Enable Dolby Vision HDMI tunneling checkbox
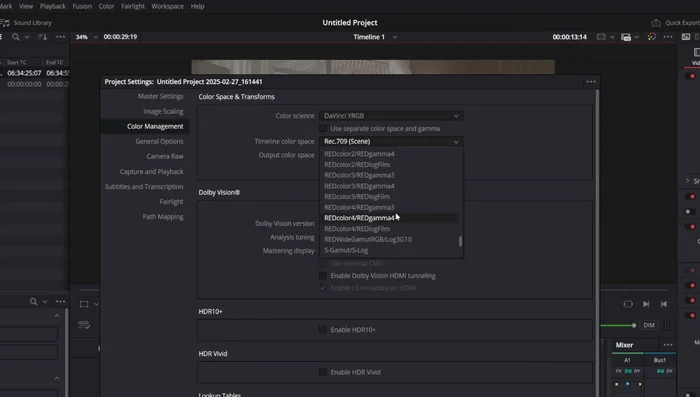This screenshot has height=397, width=700. (323, 276)
